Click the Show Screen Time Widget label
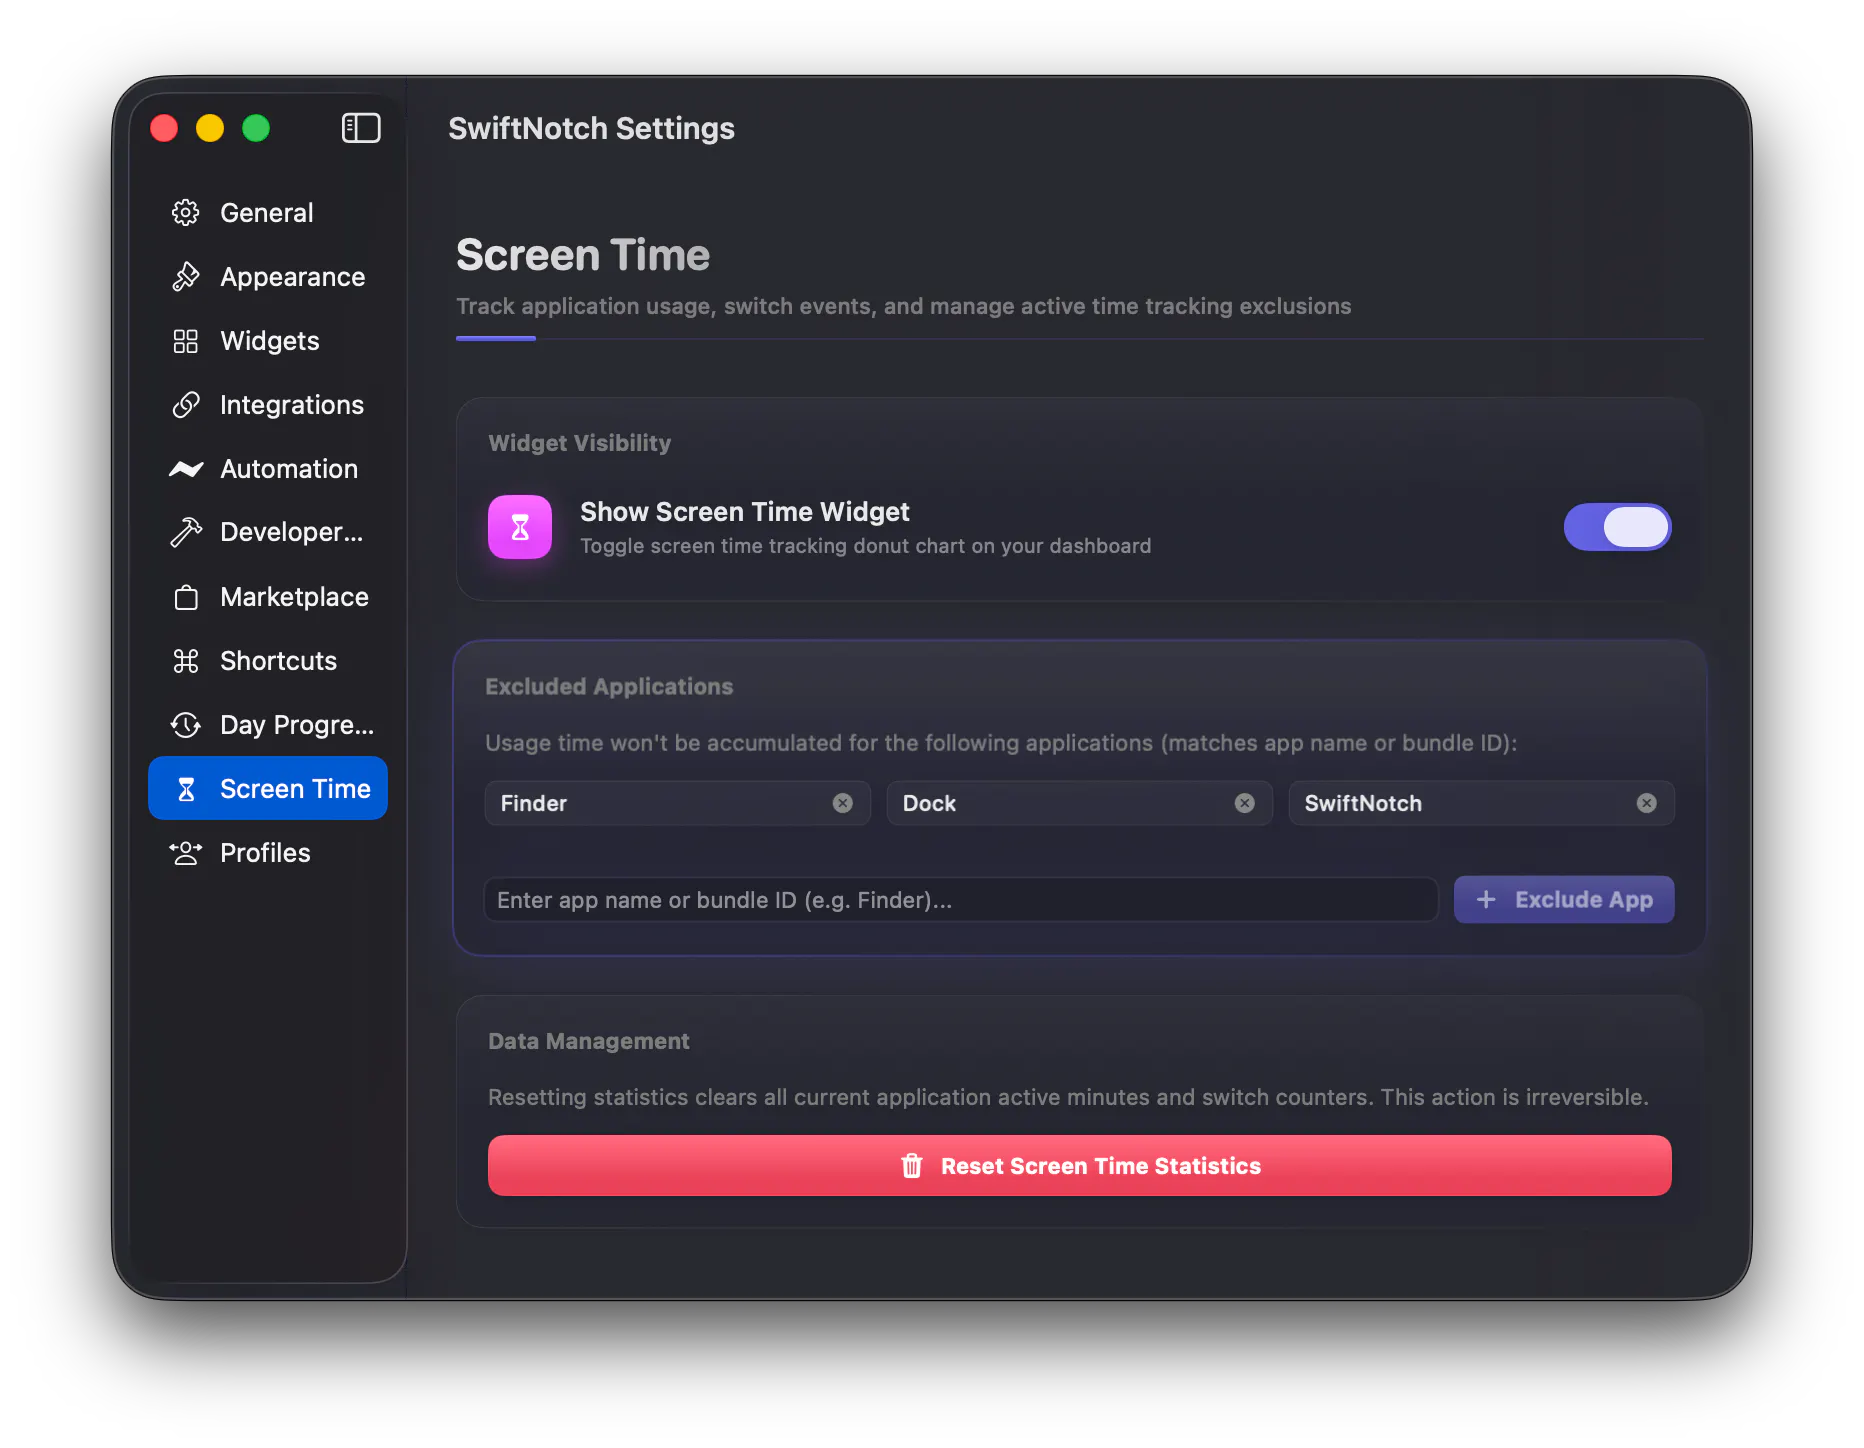Image resolution: width=1864 pixels, height=1448 pixels. point(745,512)
